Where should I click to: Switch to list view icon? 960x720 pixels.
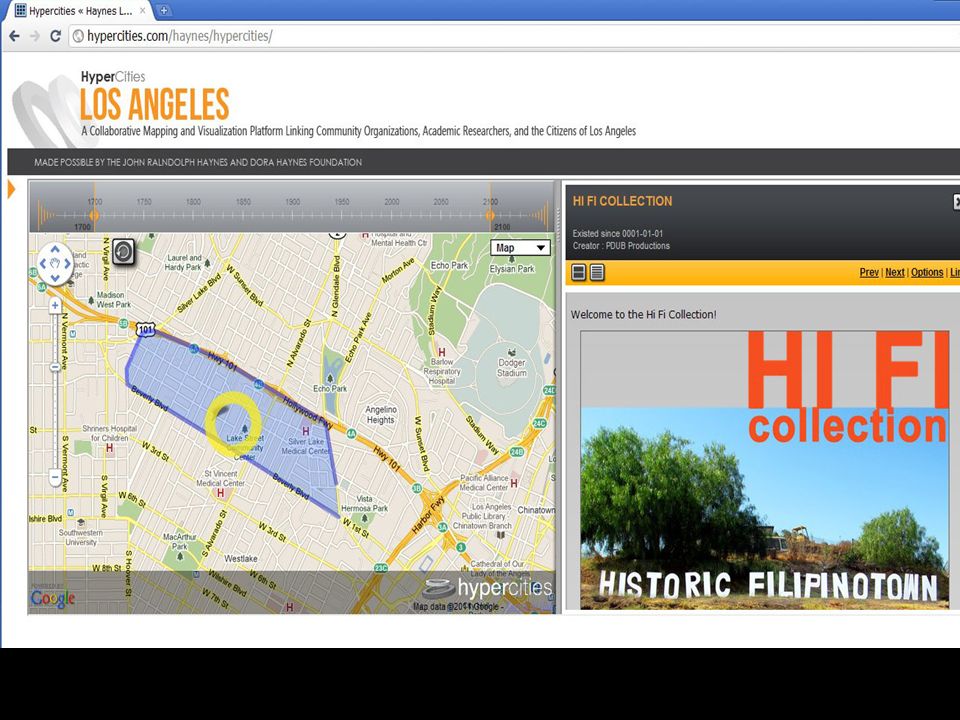pyautogui.click(x=598, y=272)
